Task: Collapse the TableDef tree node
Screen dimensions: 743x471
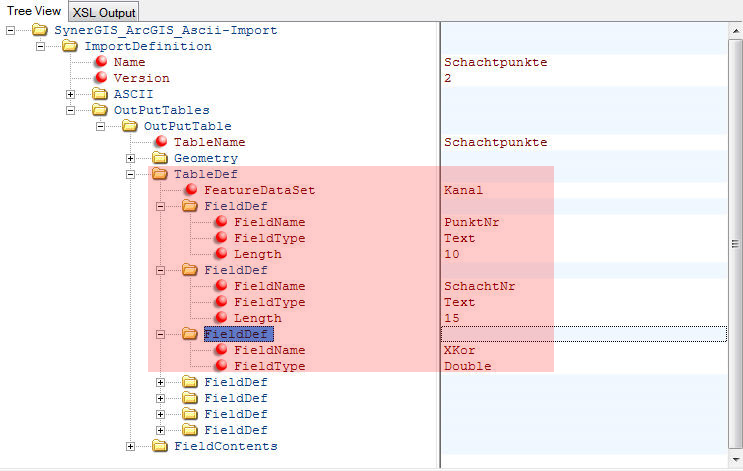Action: pyautogui.click(x=131, y=174)
